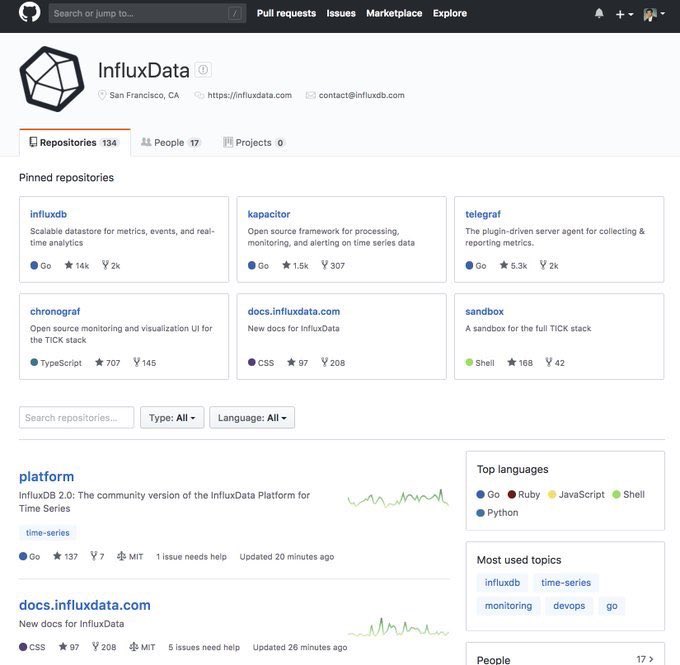Click the 707 stars on chronograf card
This screenshot has width=680, height=665.
(108, 363)
